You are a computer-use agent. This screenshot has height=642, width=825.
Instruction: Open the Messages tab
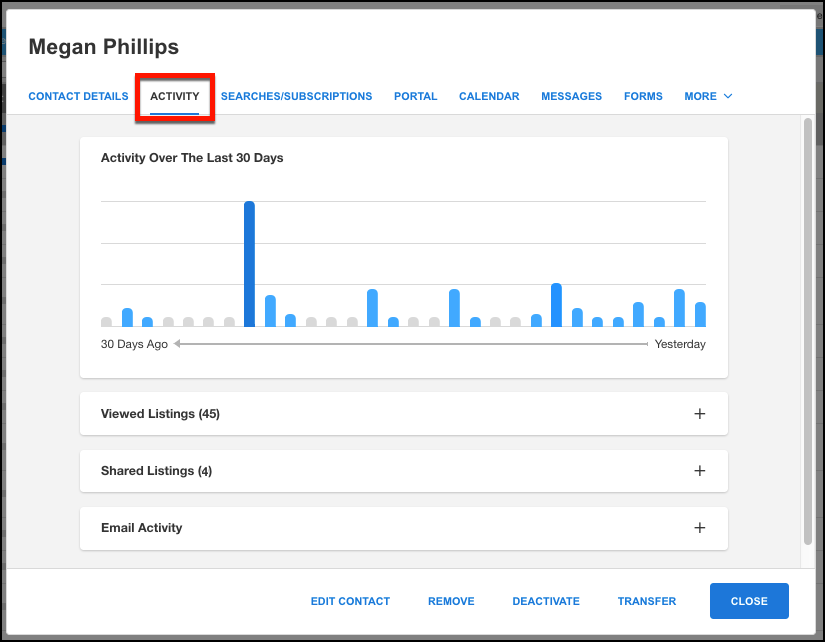(571, 97)
